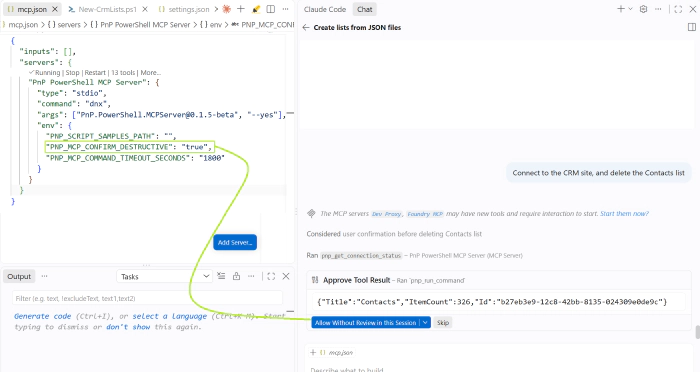Click the Skip button

coord(443,322)
